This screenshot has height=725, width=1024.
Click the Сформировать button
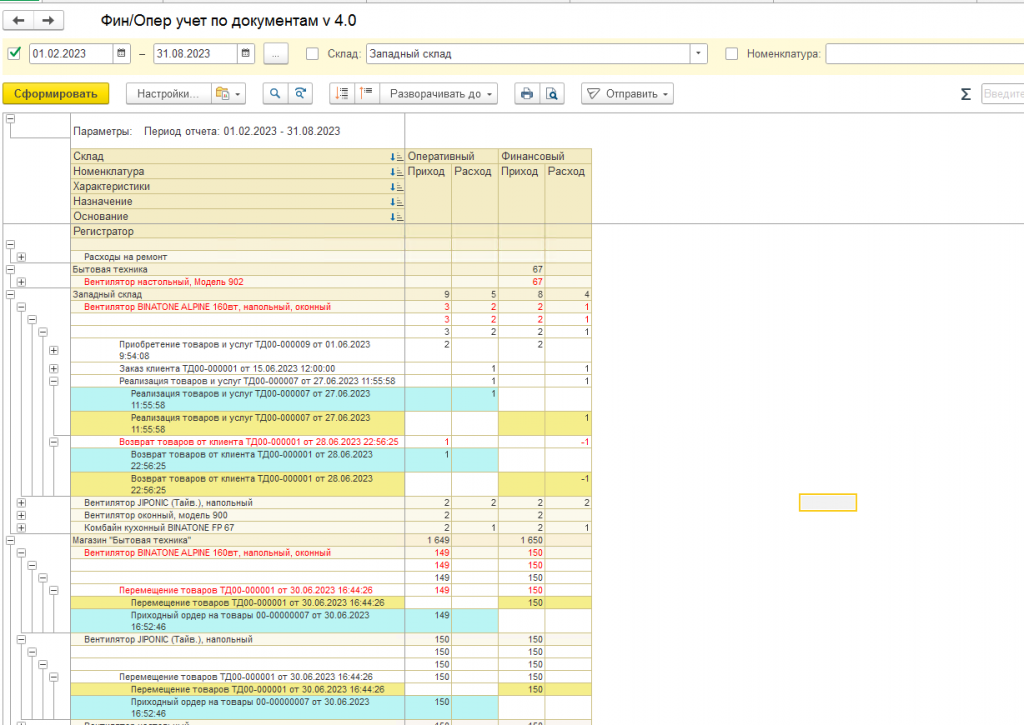tap(55, 94)
